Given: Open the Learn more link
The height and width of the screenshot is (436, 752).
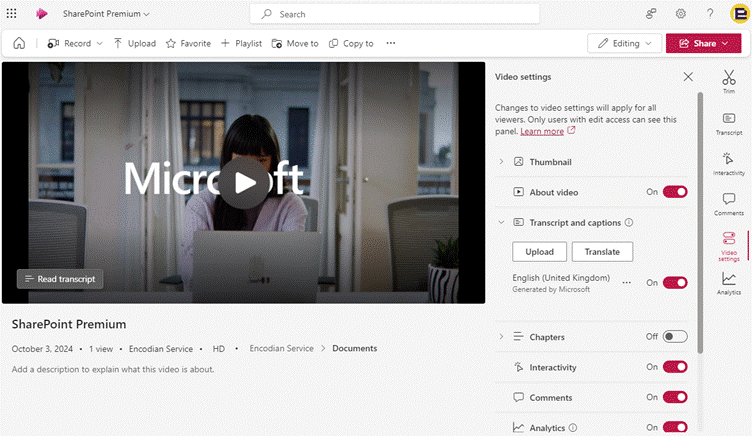Looking at the screenshot, I should pyautogui.click(x=542, y=131).
